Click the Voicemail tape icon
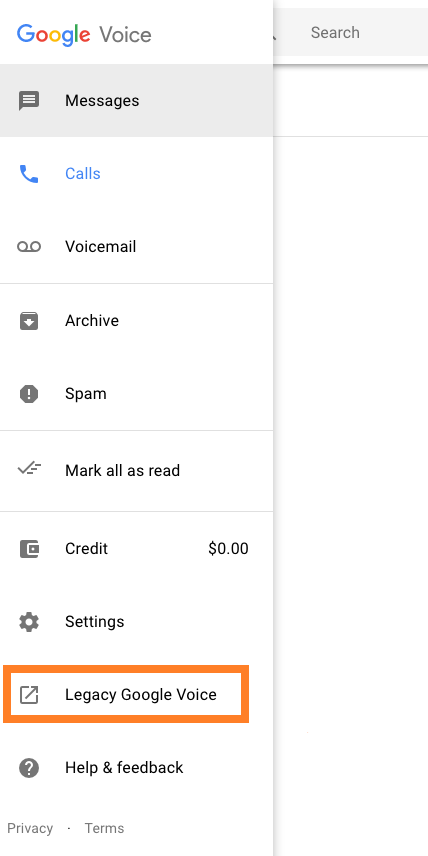The image size is (428, 856). click(x=29, y=247)
